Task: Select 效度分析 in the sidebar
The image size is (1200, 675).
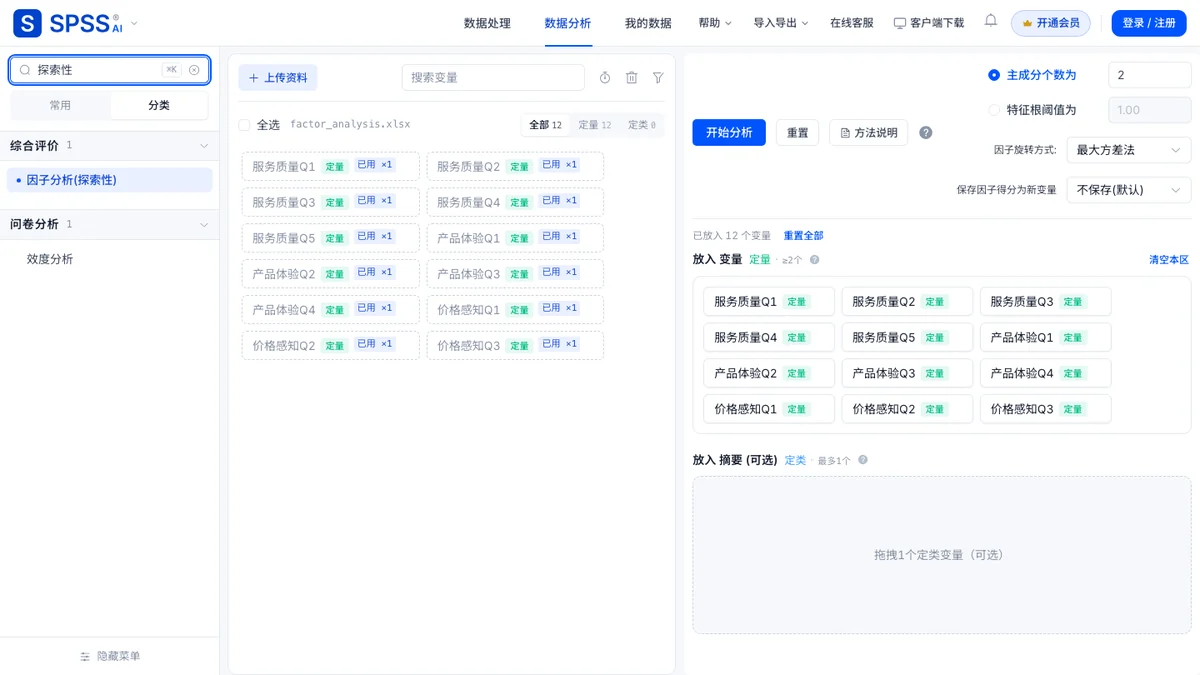Action: [x=50, y=259]
